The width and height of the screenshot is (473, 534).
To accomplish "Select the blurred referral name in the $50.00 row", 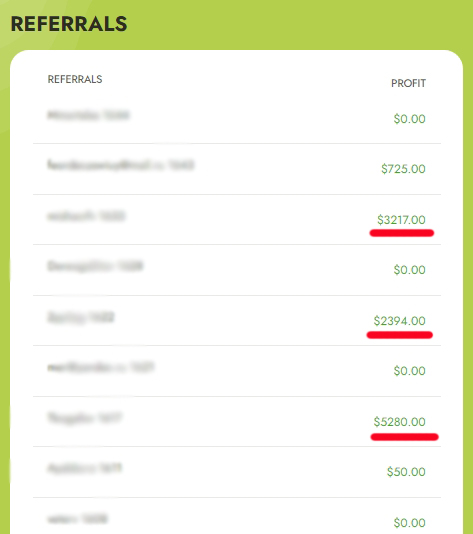I will 84,469.
